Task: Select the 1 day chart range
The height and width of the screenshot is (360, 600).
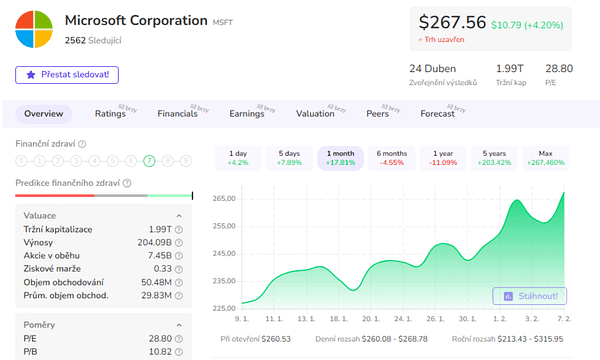Action: 238,158
